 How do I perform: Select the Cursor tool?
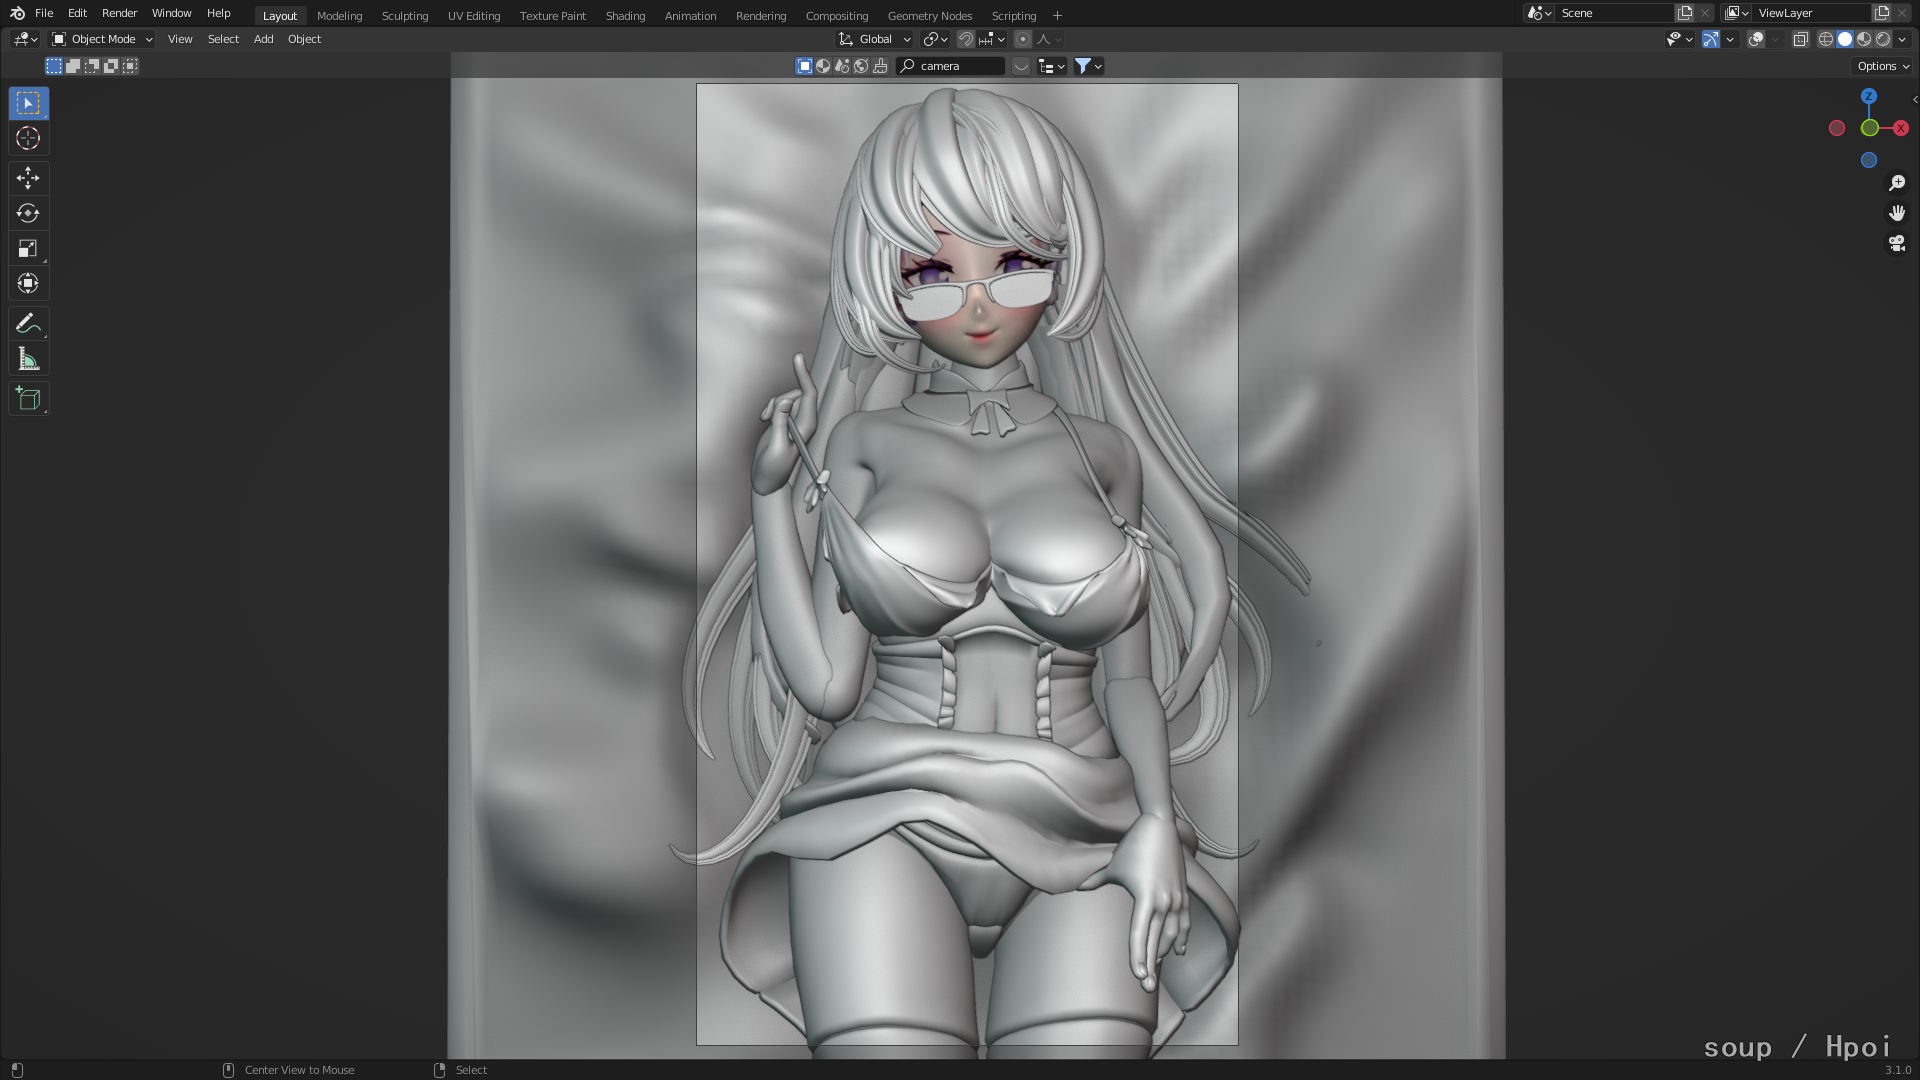coord(28,138)
